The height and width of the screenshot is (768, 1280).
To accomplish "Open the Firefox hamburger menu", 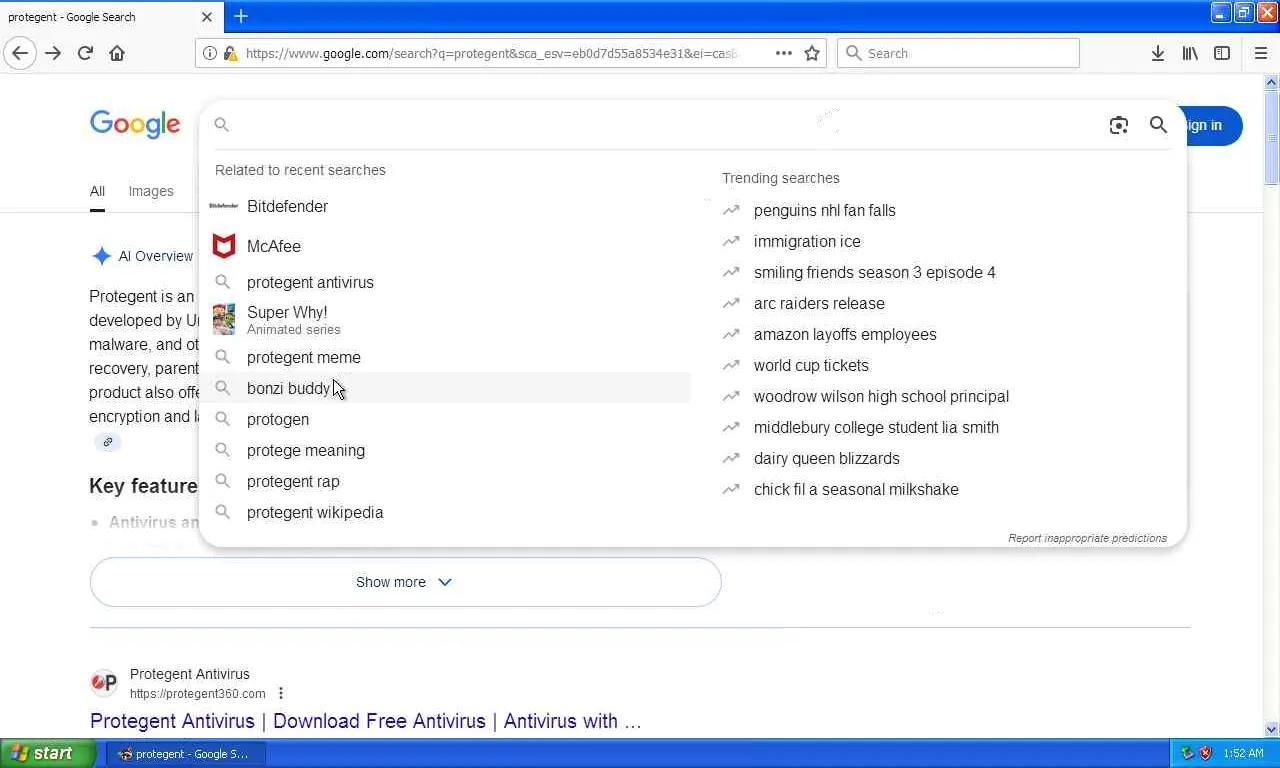I will tap(1260, 53).
